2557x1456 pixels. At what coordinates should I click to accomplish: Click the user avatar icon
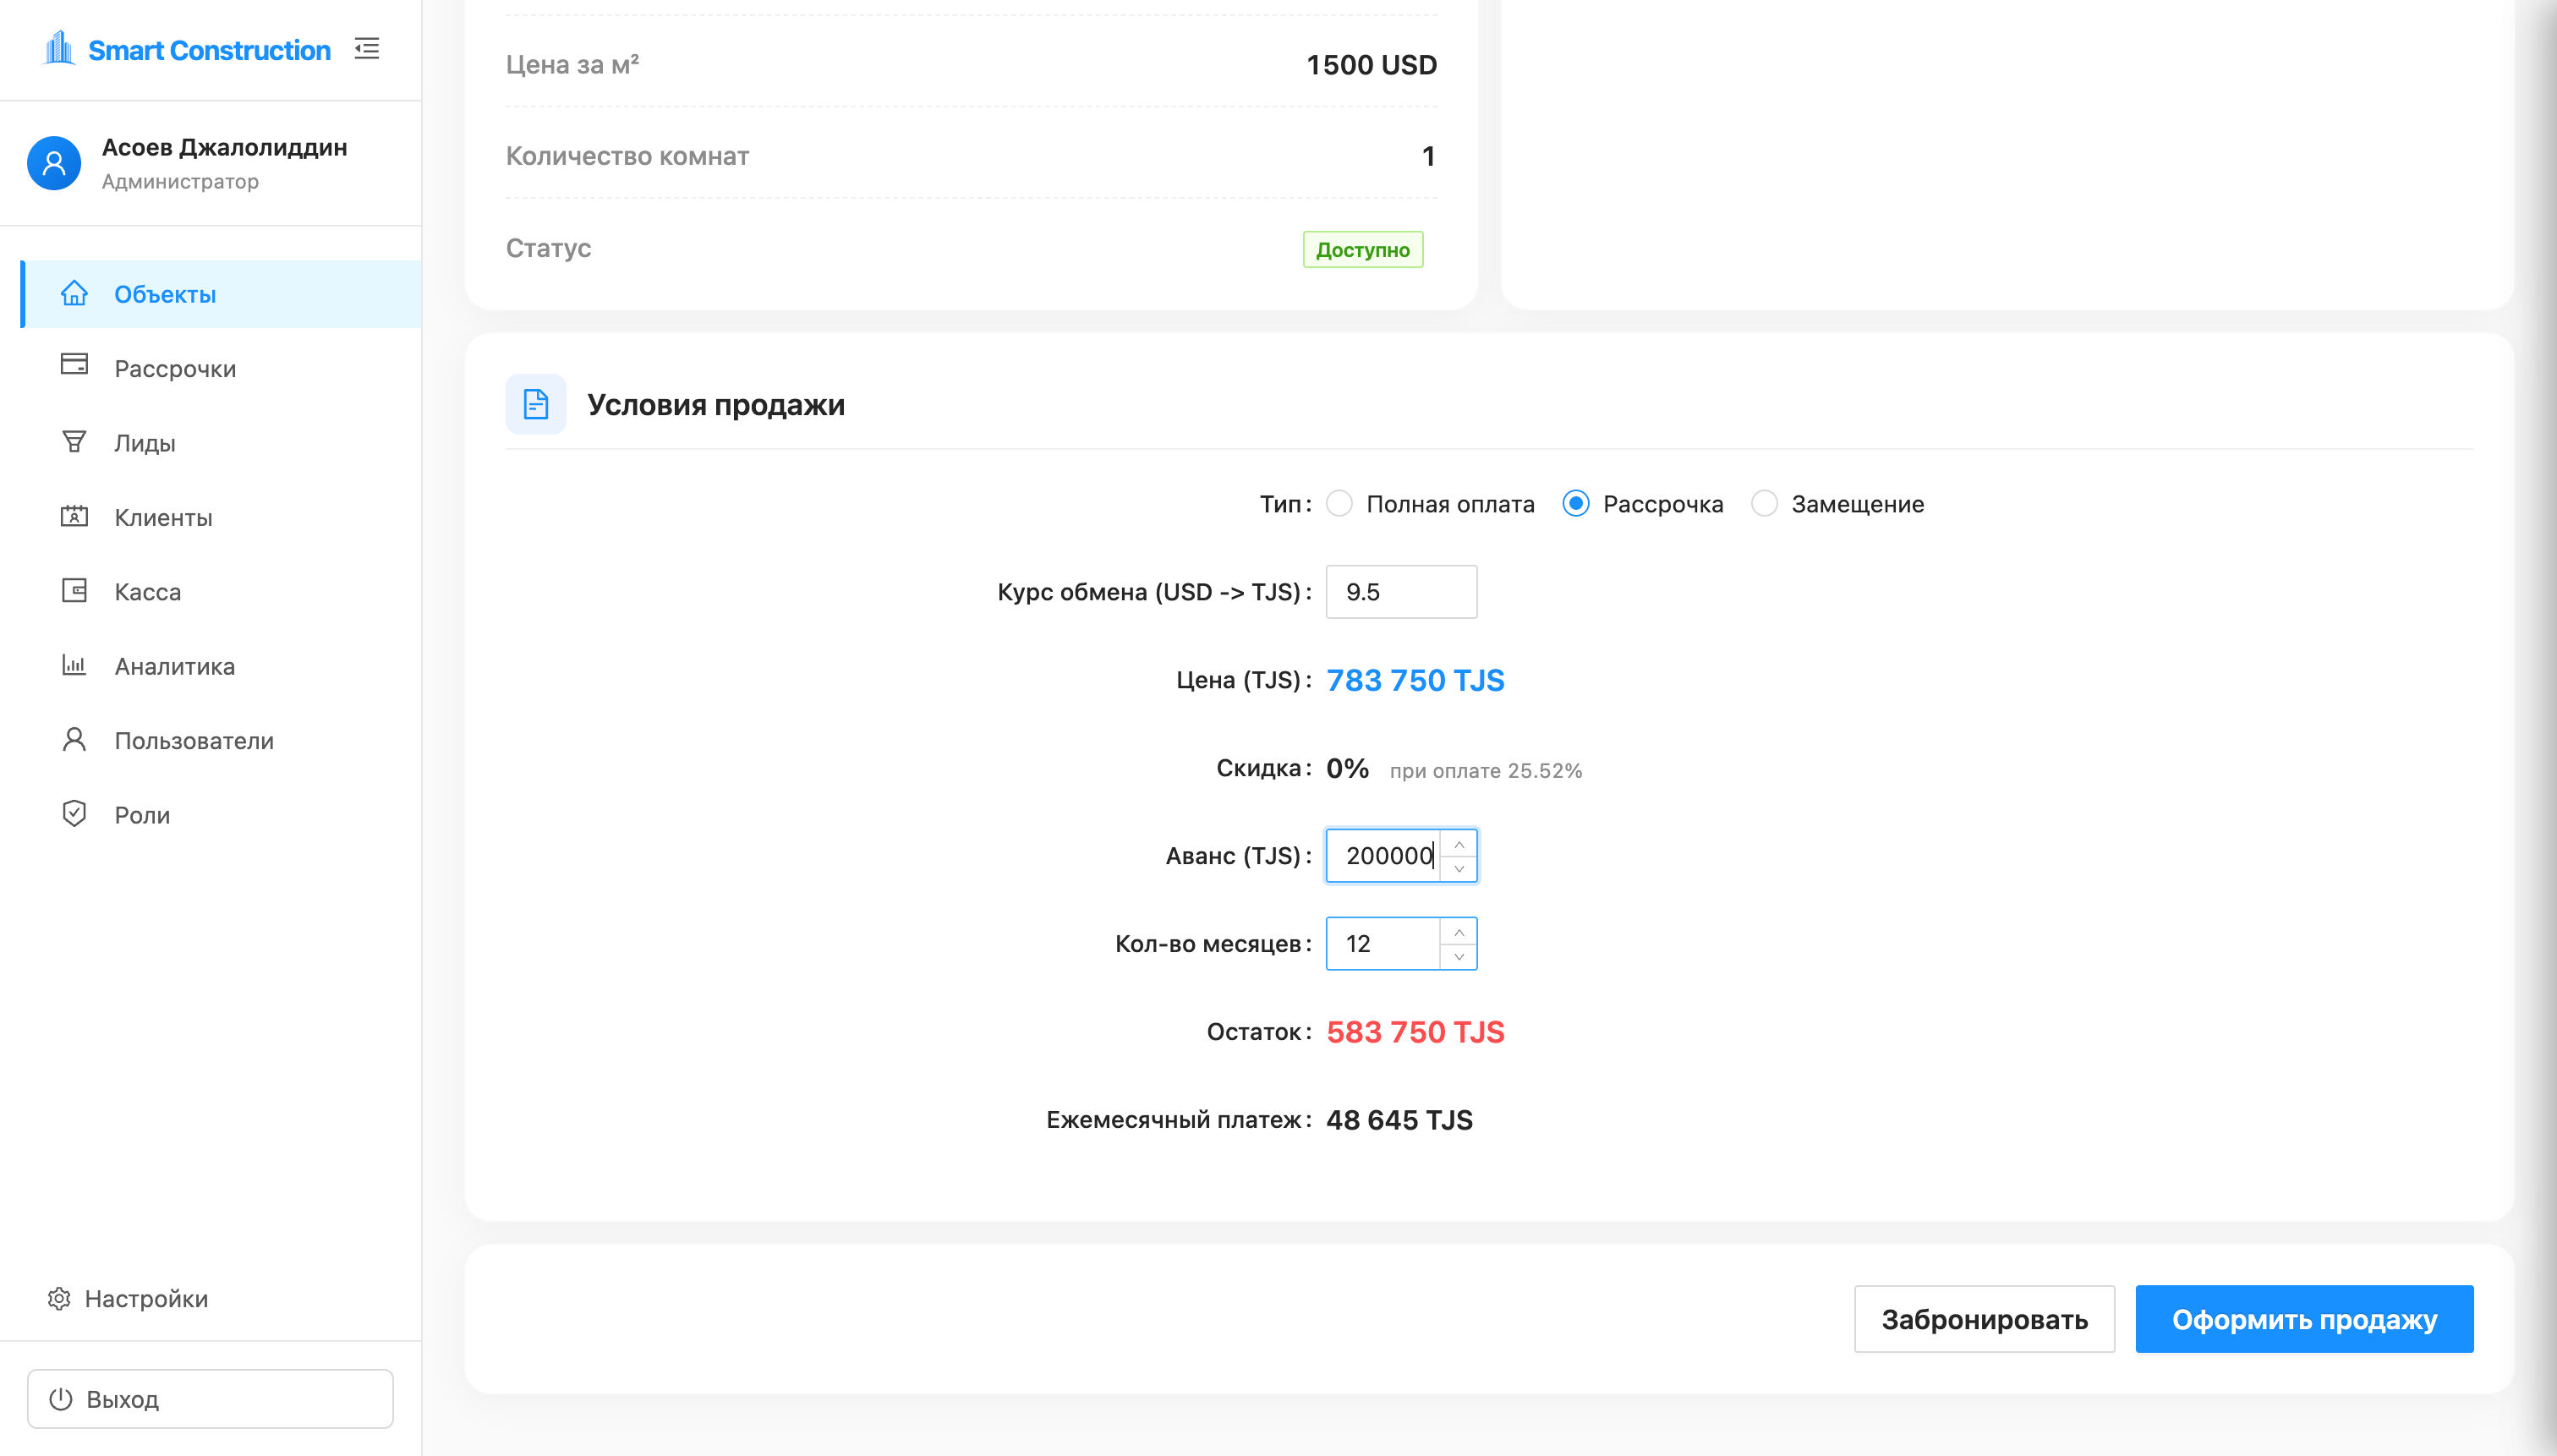tap(54, 163)
